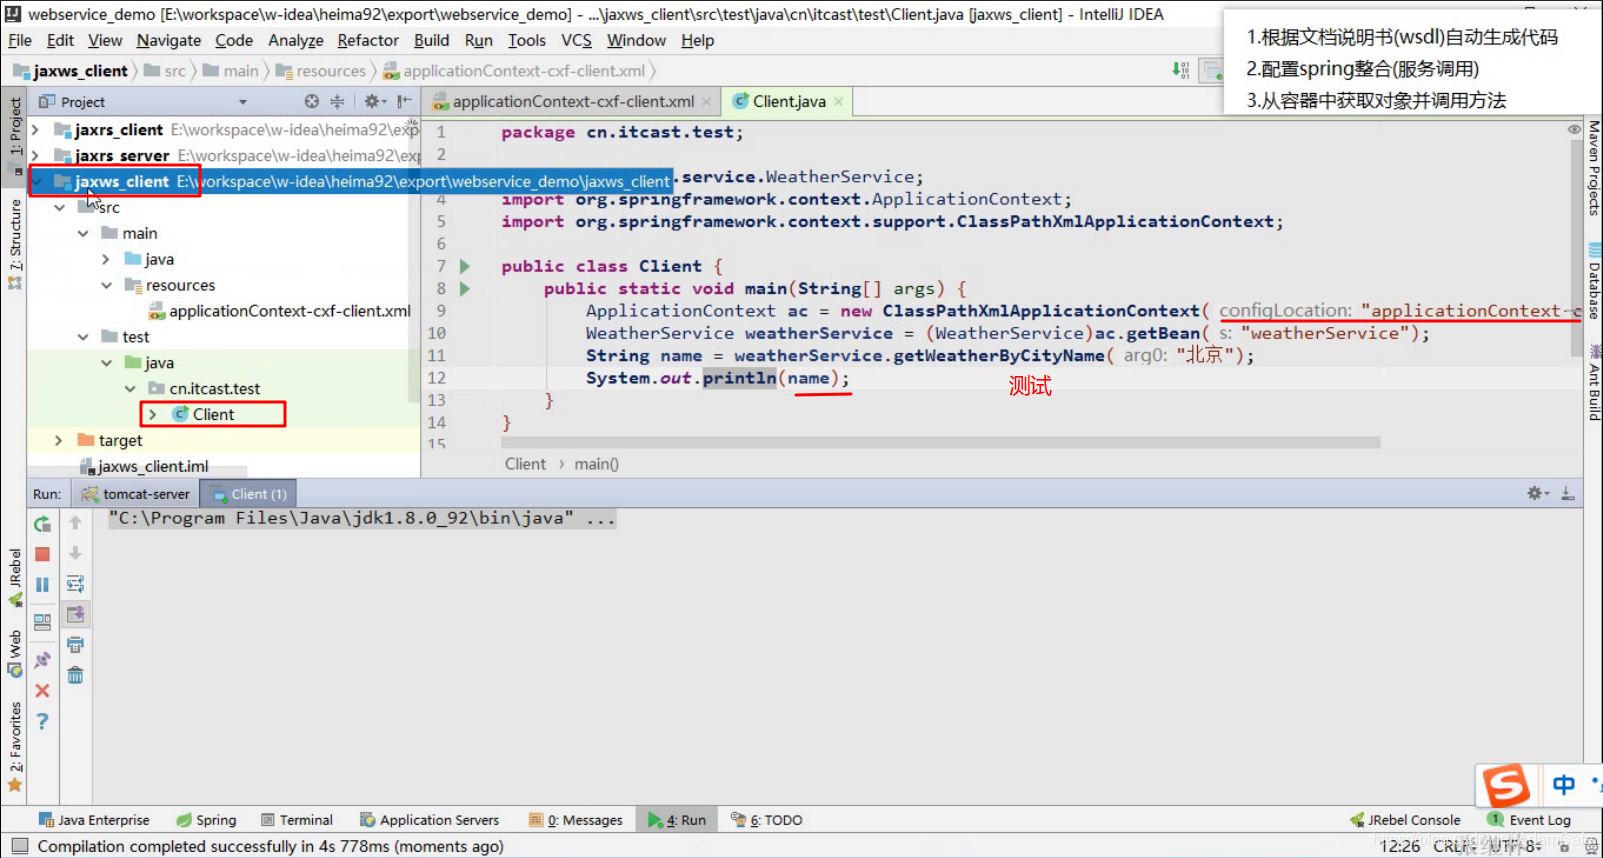Open Database side panel

1593,281
